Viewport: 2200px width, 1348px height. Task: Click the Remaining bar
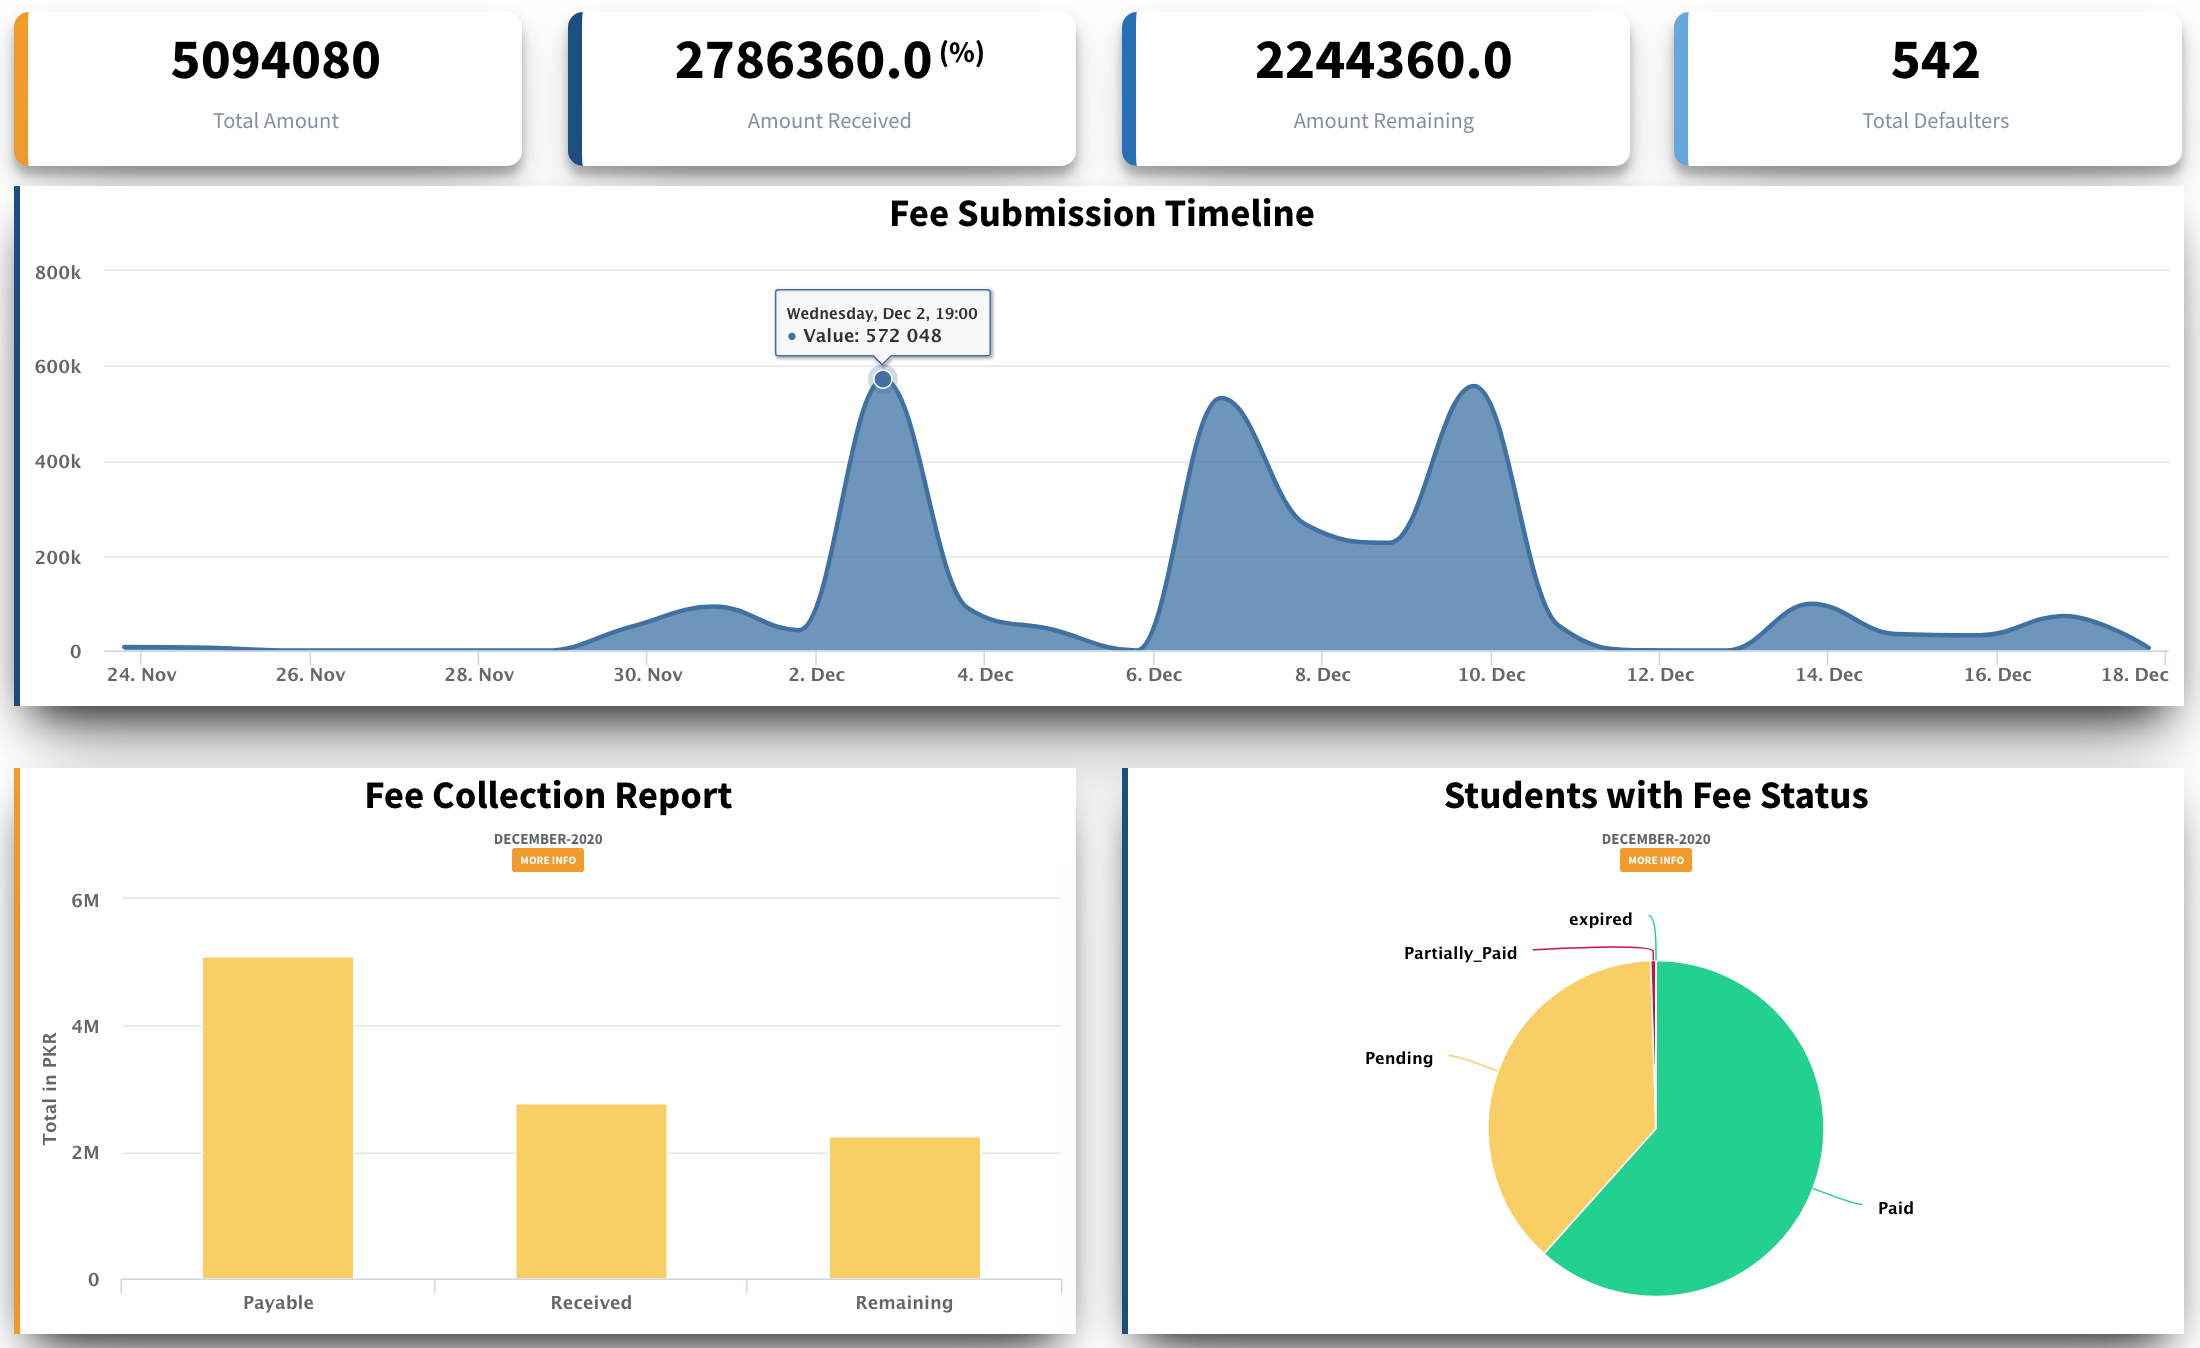(x=904, y=1207)
